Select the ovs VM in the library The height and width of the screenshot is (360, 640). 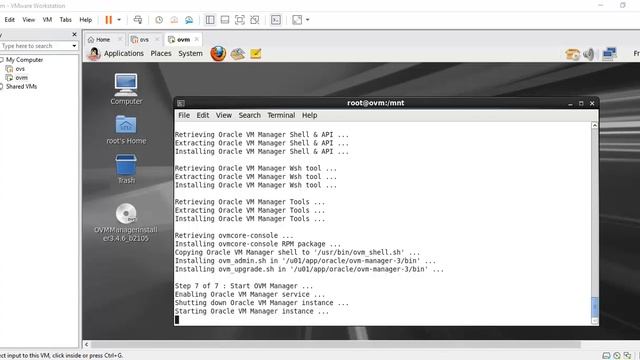point(20,69)
